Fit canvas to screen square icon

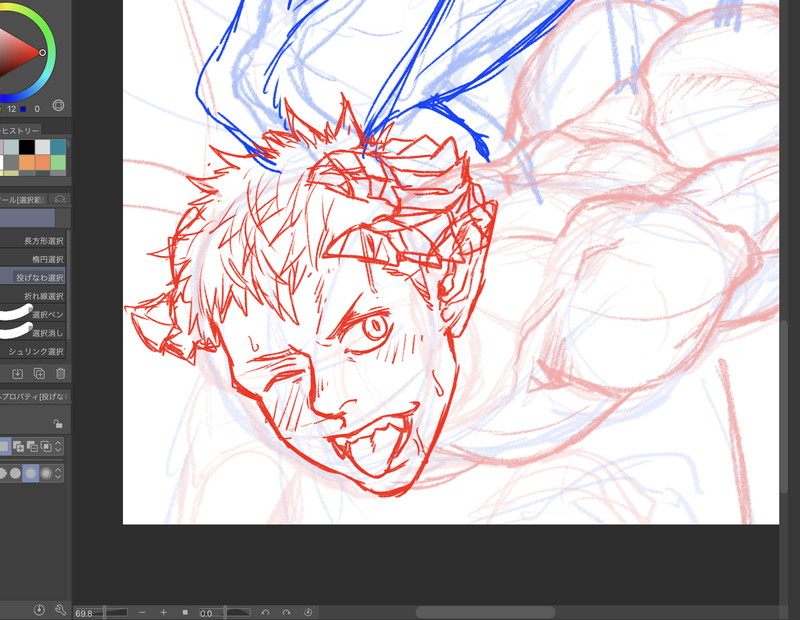click(x=185, y=612)
